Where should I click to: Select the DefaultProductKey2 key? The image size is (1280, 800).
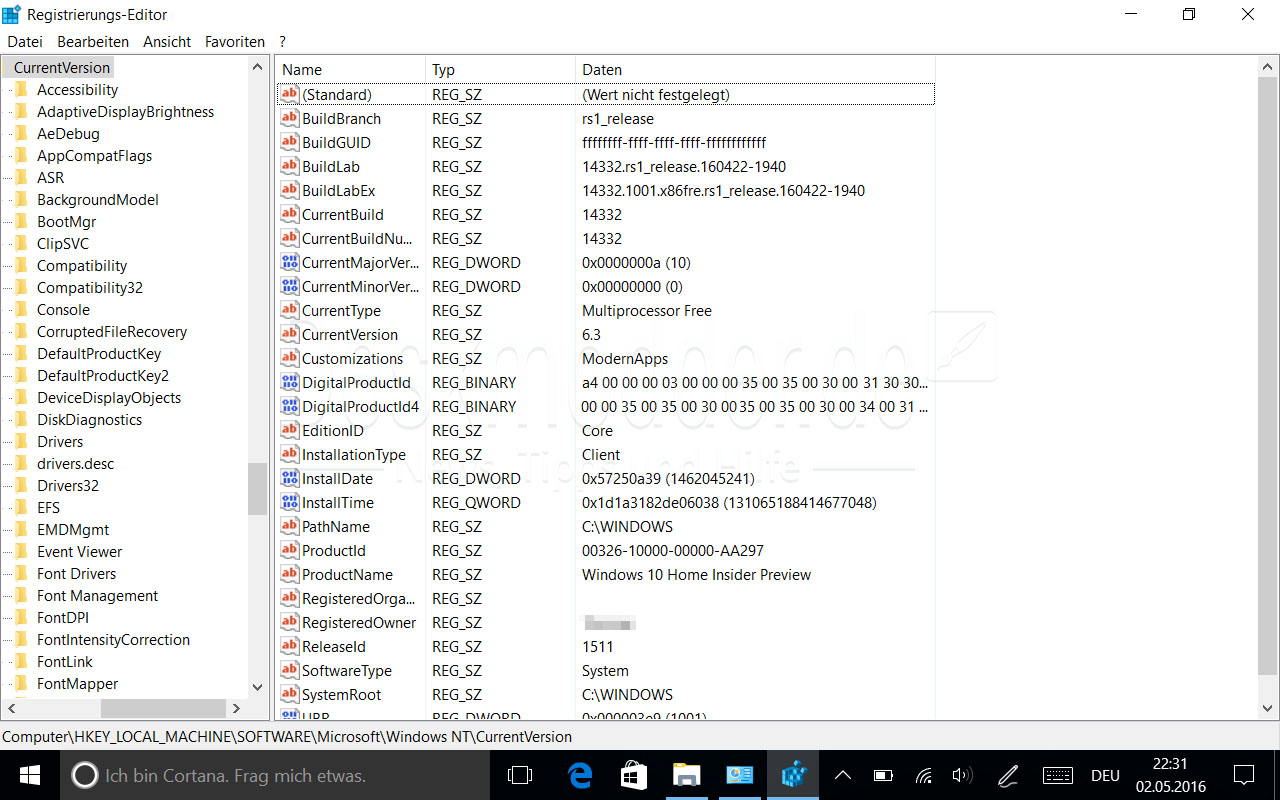(x=102, y=375)
